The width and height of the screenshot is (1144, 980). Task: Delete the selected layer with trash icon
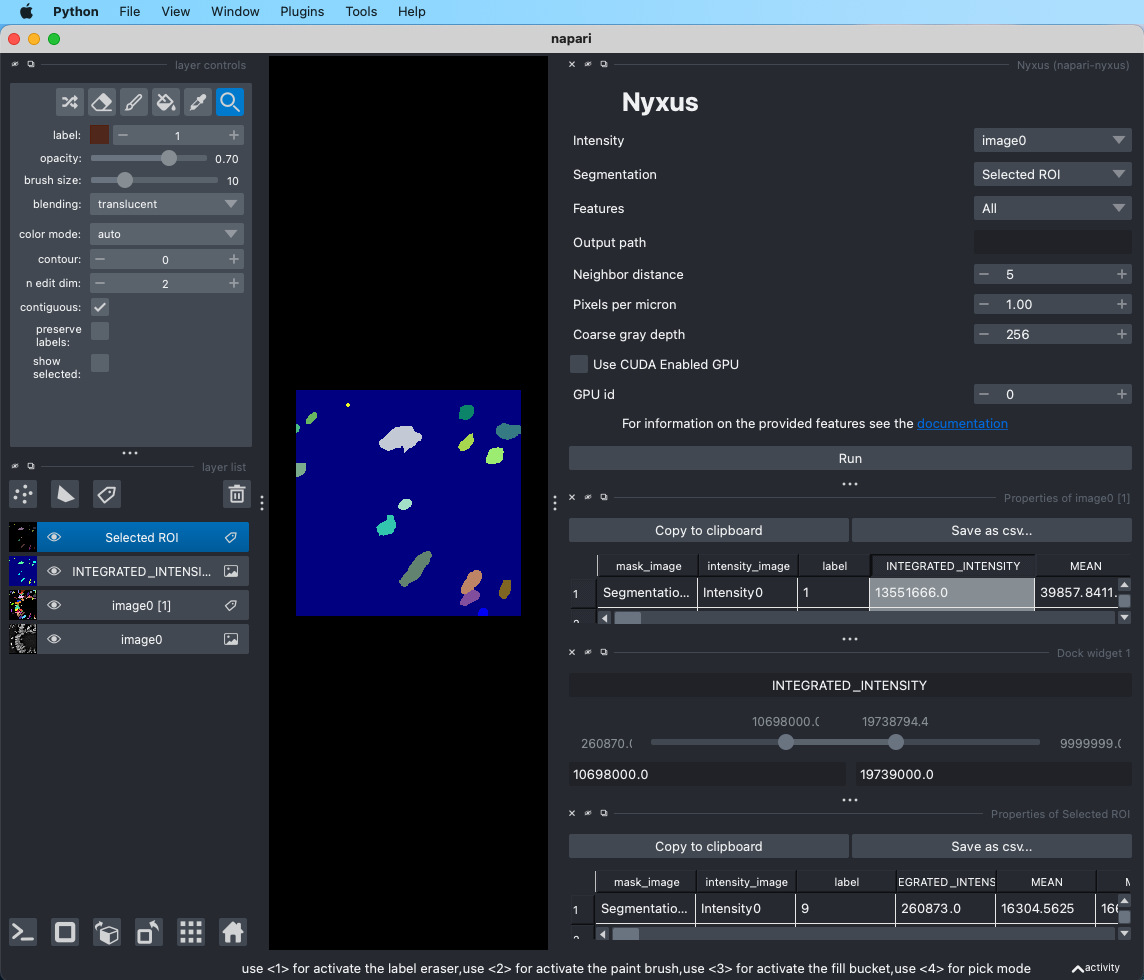236,494
